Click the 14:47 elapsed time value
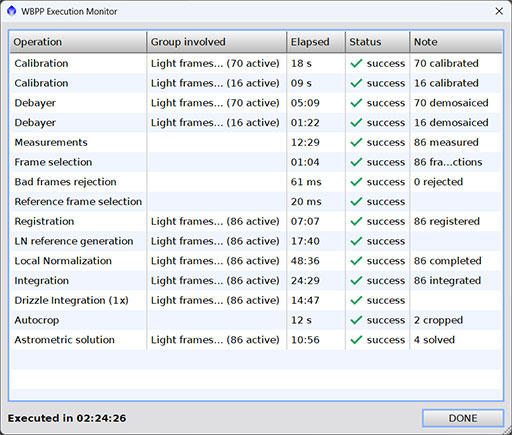This screenshot has height=435, width=512. click(305, 300)
